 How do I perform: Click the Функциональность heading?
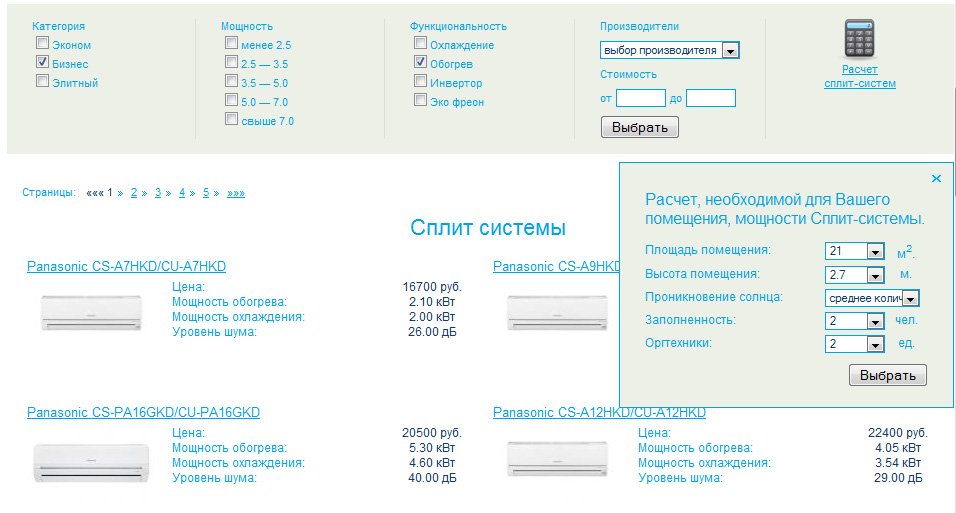[x=458, y=26]
